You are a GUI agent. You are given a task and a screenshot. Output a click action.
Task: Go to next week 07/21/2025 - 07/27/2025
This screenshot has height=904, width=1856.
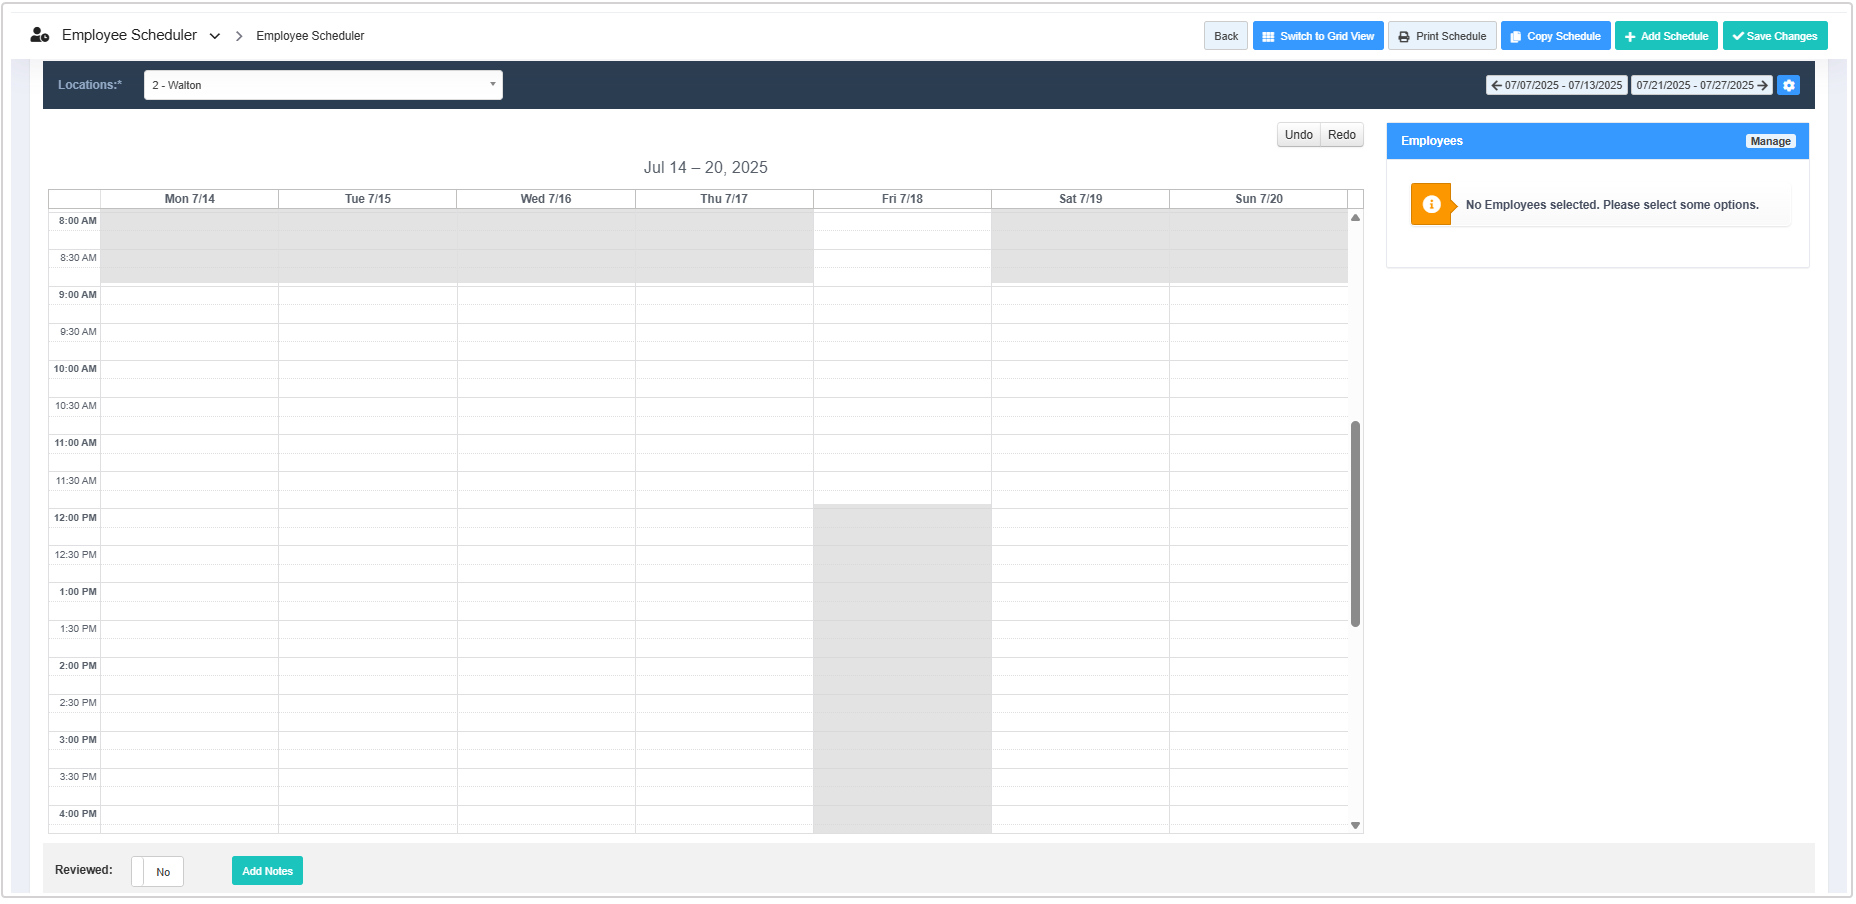click(x=1701, y=85)
